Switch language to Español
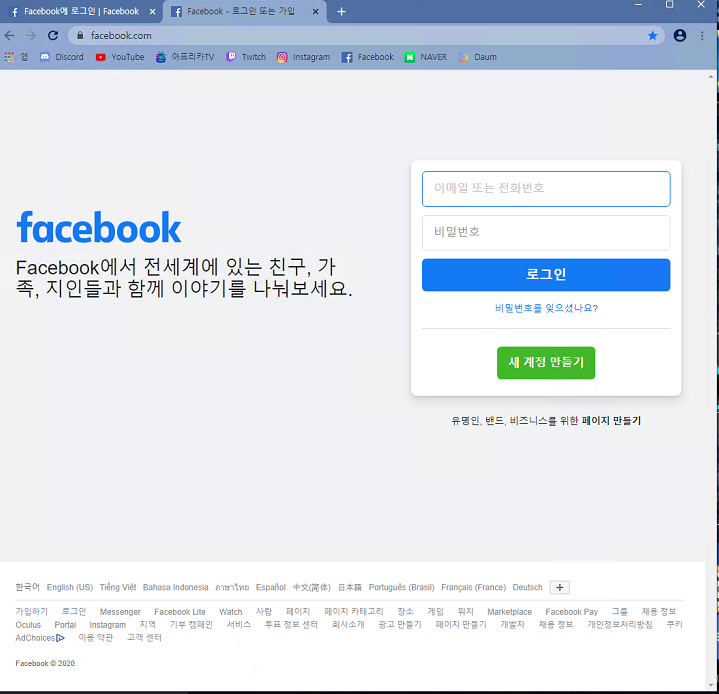719x694 pixels. point(271,587)
